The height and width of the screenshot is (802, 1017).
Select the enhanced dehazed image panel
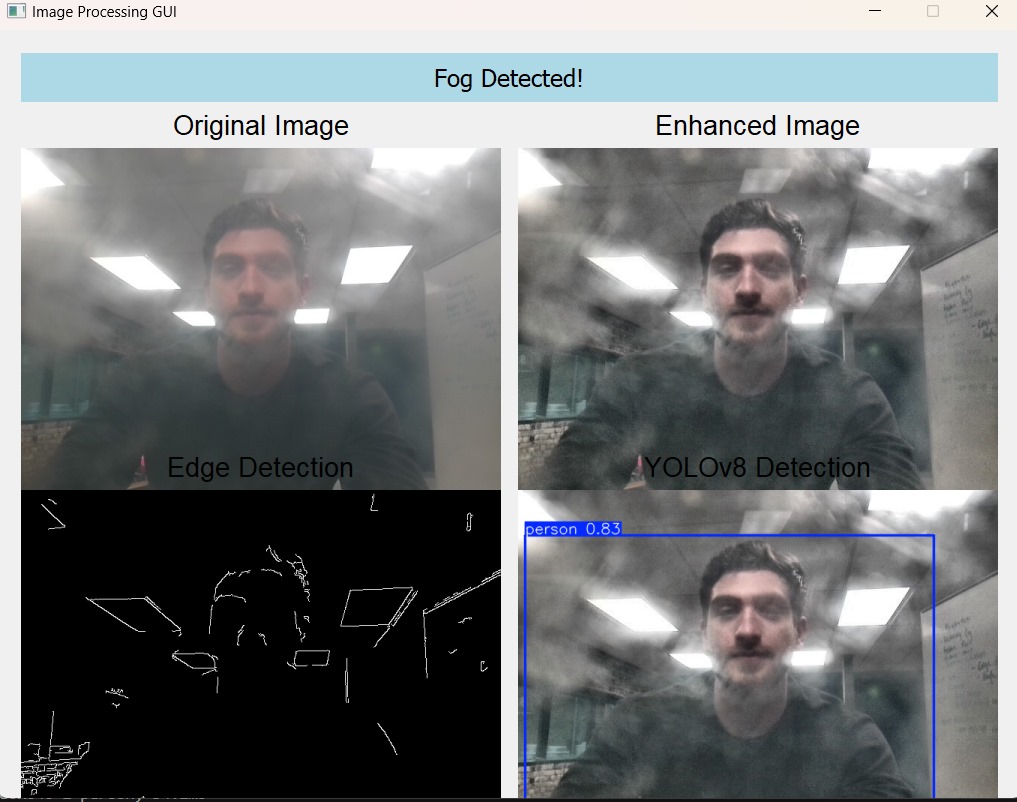[758, 318]
